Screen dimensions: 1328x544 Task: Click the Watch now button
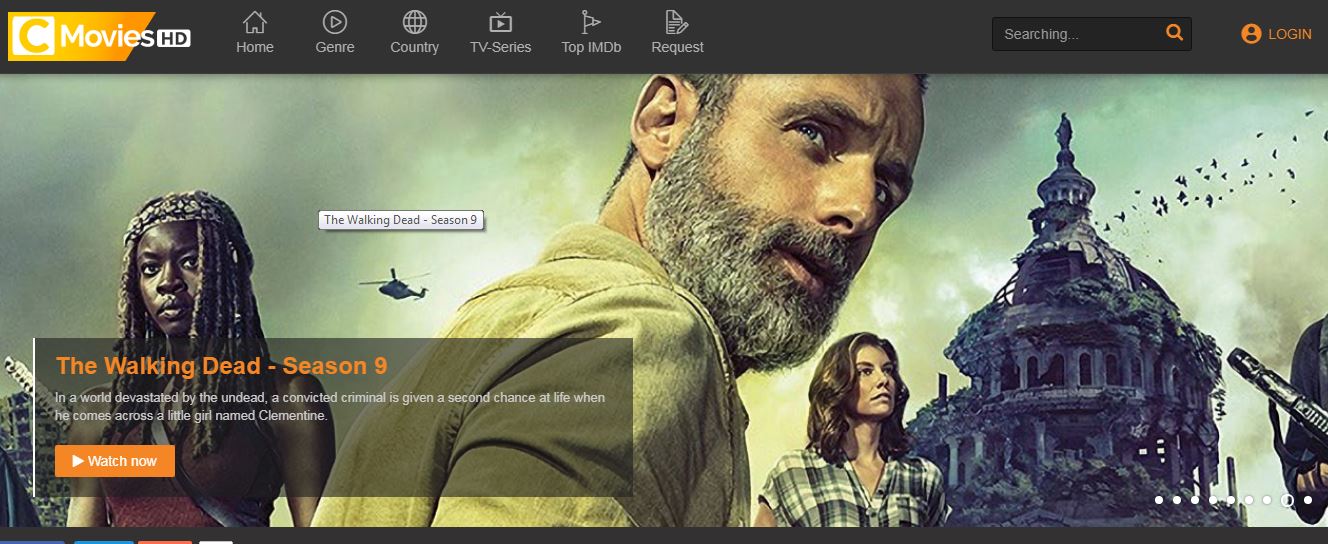click(115, 461)
